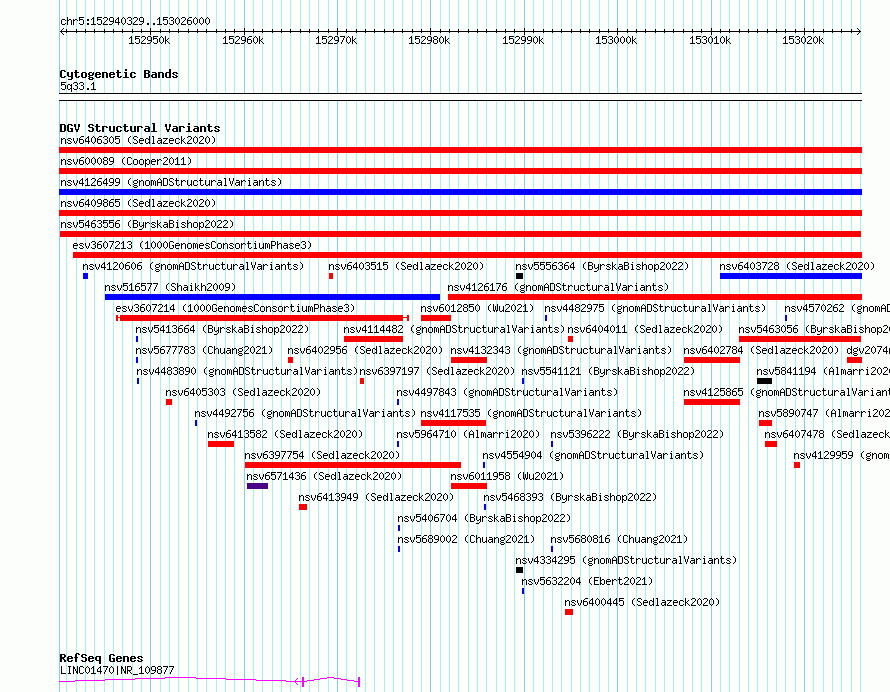Click the nsv5413664 (ByrskaBishop2022) label
The image size is (890, 692).
pos(222,329)
